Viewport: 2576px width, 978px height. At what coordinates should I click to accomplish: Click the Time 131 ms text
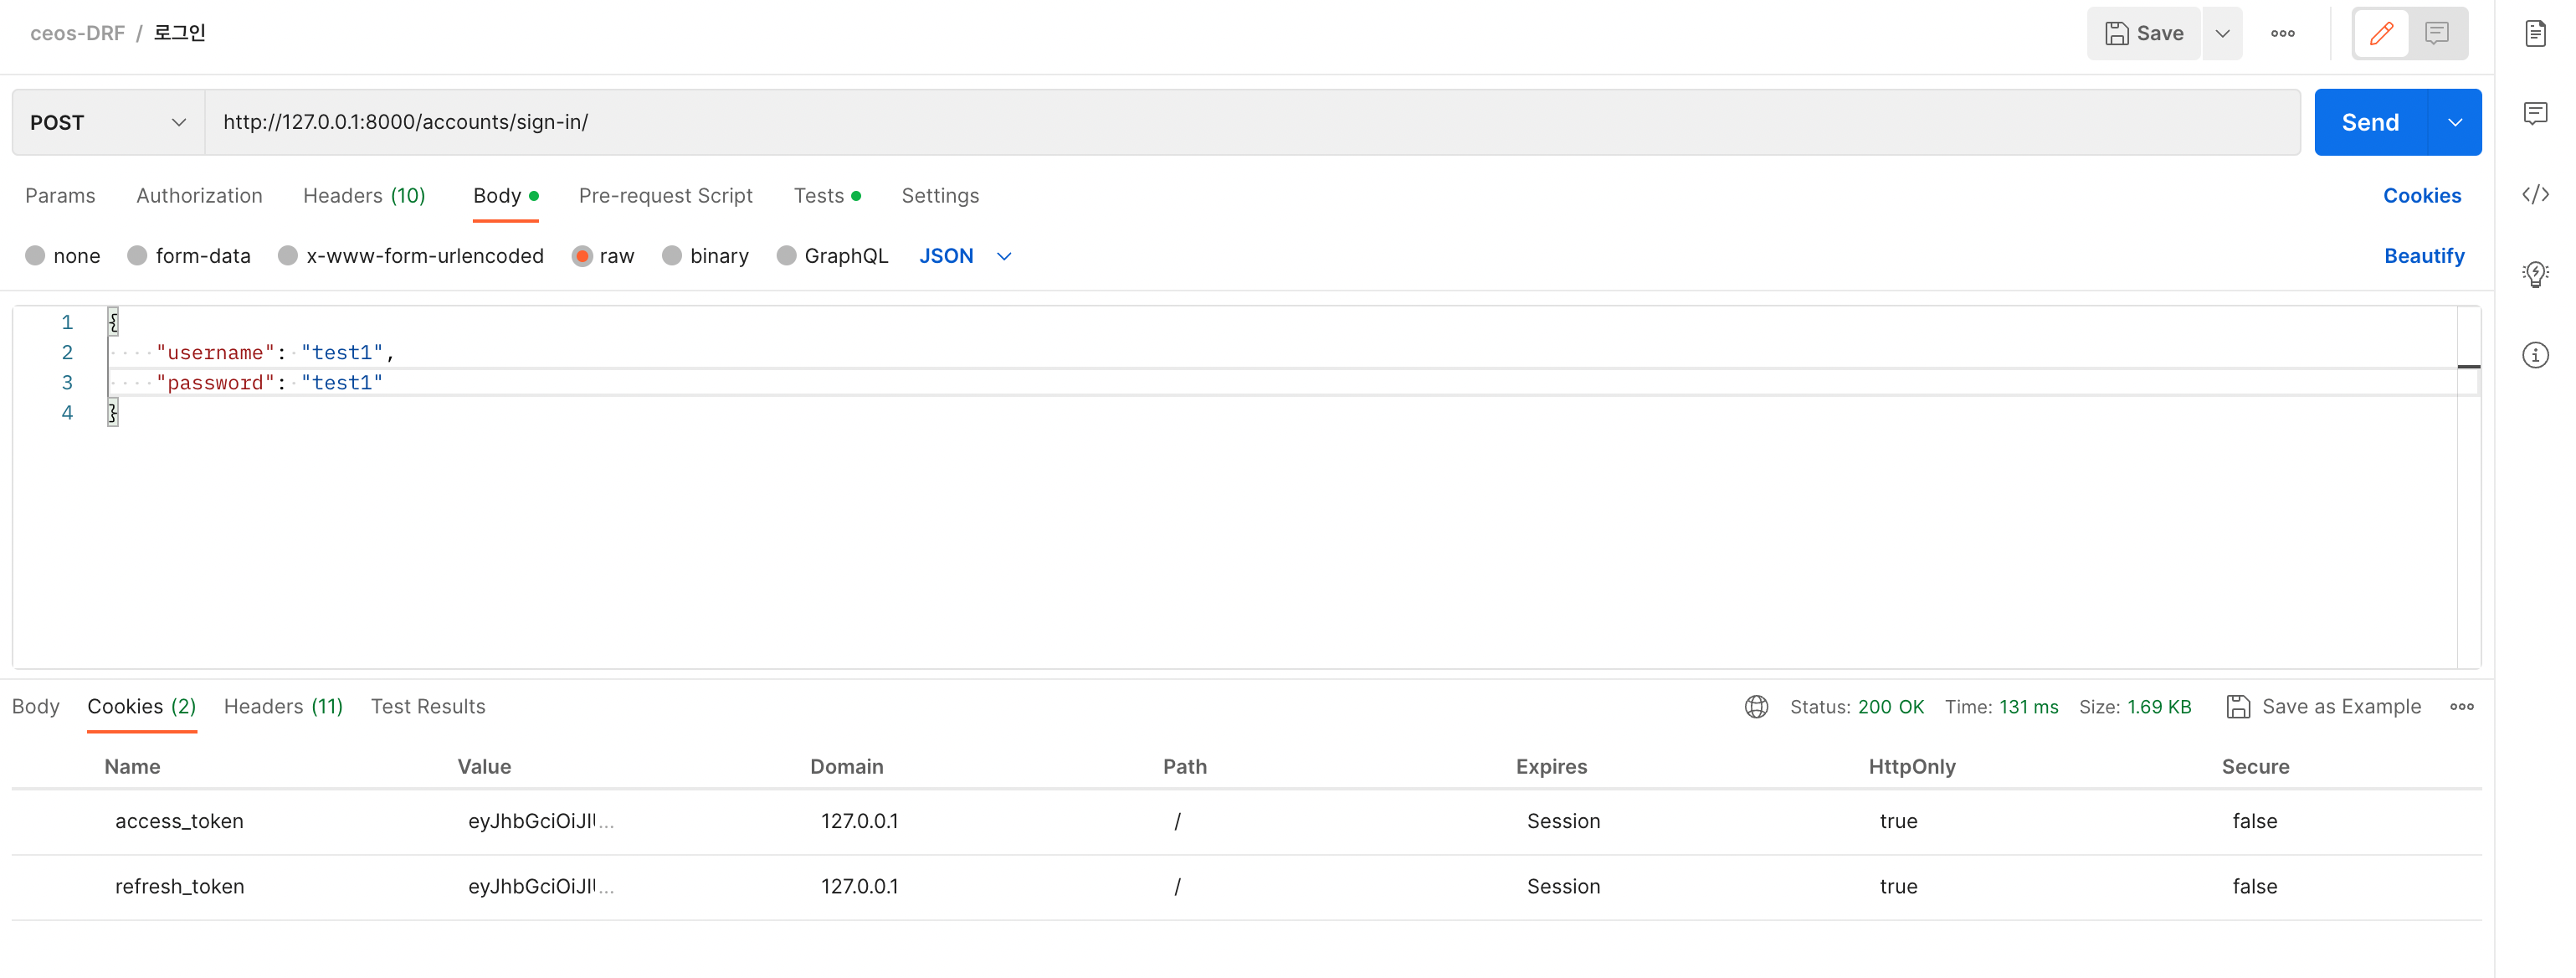[x=2001, y=707]
